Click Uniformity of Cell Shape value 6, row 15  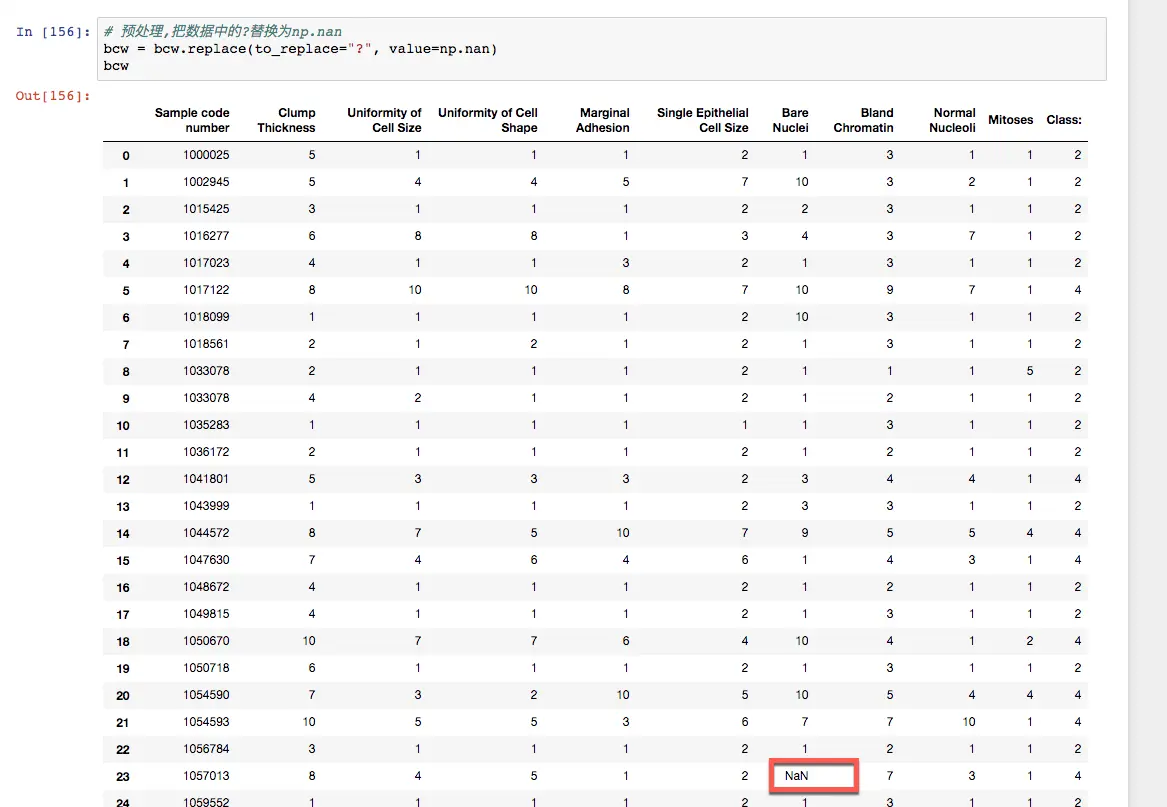pyautogui.click(x=534, y=560)
